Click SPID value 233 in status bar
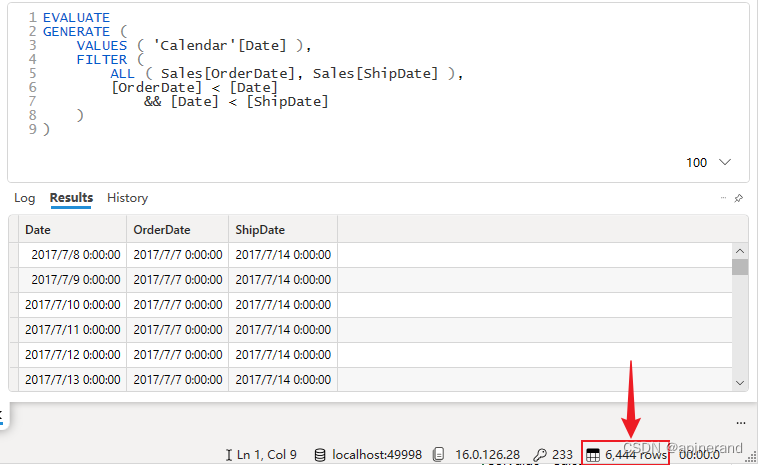The image size is (758, 465). (562, 455)
